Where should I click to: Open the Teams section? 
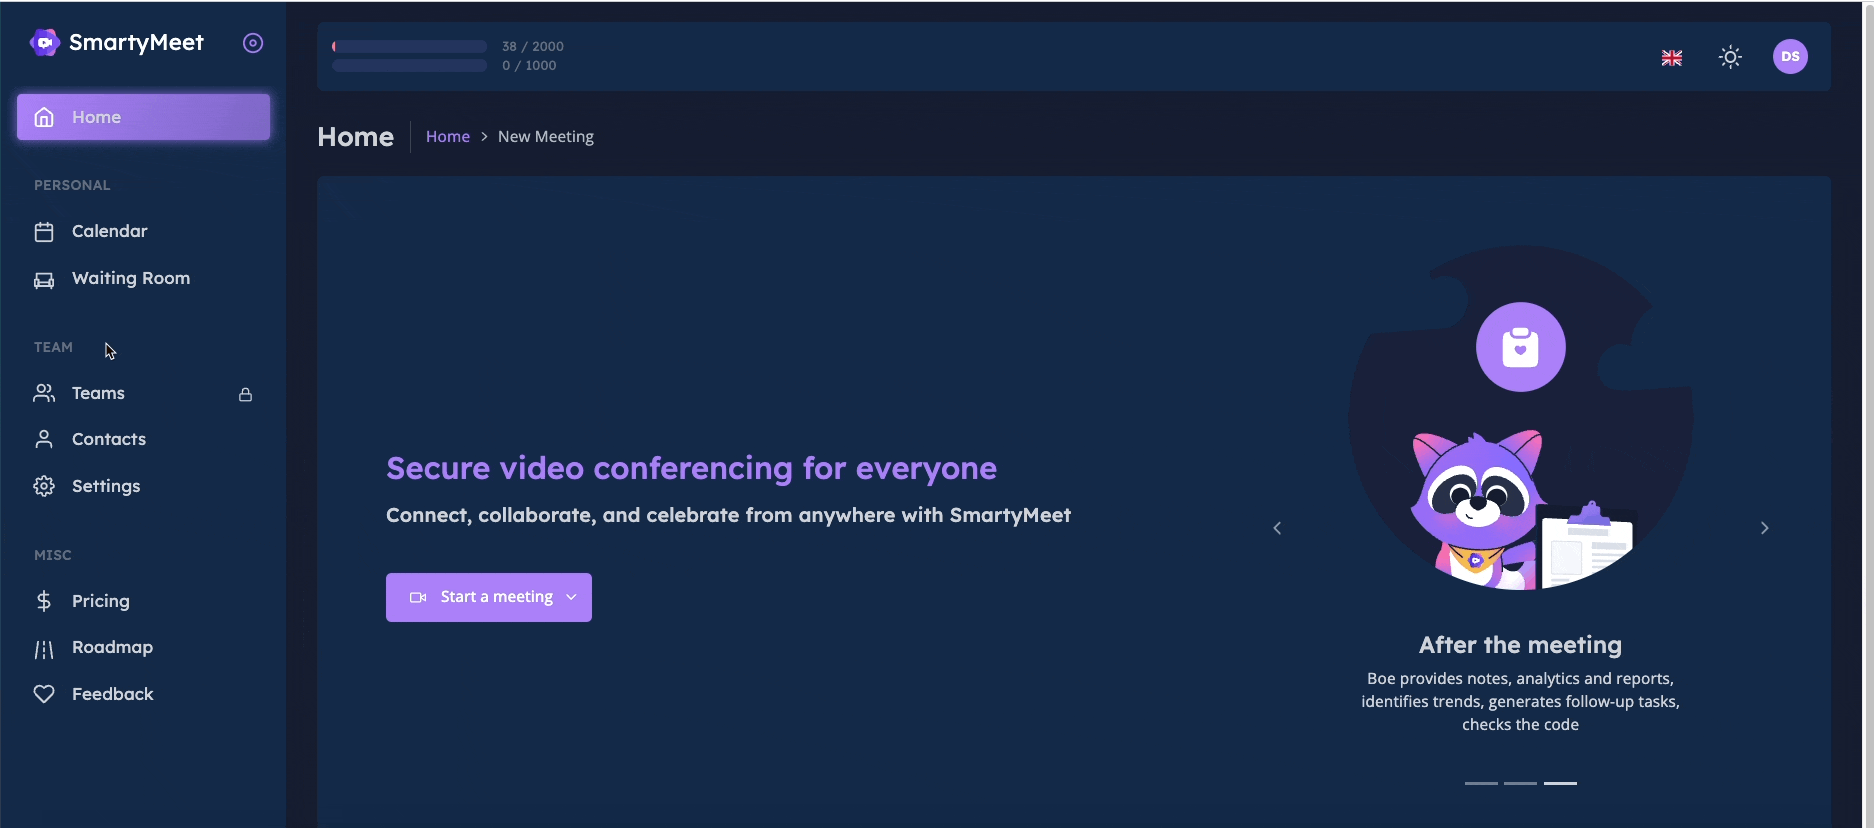click(x=143, y=393)
